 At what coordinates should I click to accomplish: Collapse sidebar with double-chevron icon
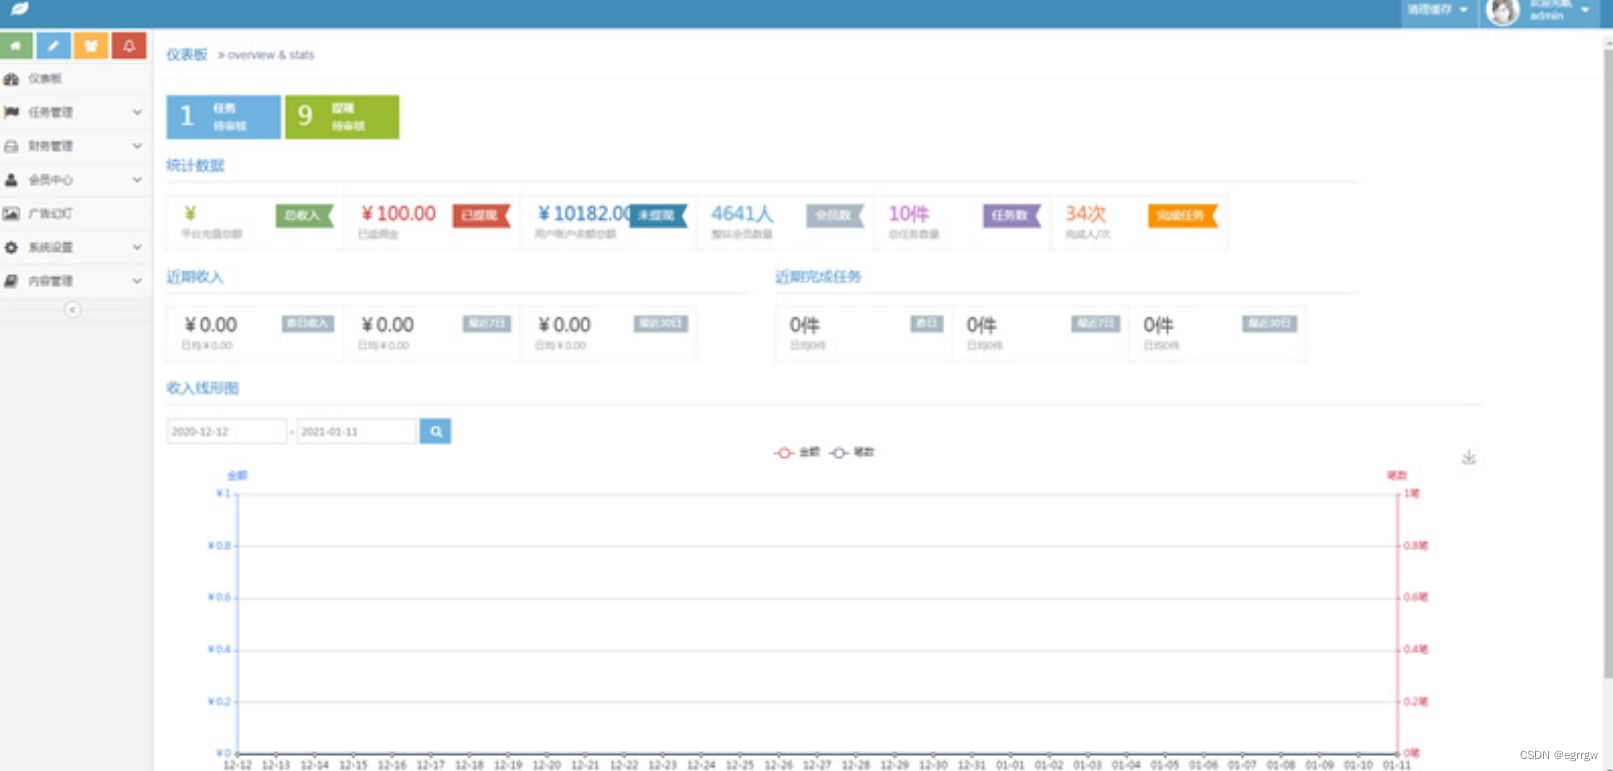[72, 310]
